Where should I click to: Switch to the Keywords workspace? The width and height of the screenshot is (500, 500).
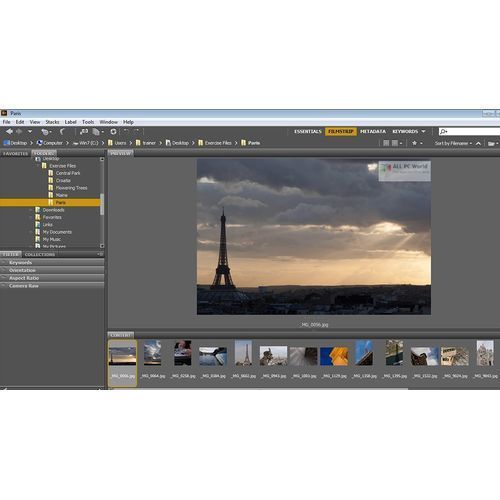pyautogui.click(x=405, y=131)
